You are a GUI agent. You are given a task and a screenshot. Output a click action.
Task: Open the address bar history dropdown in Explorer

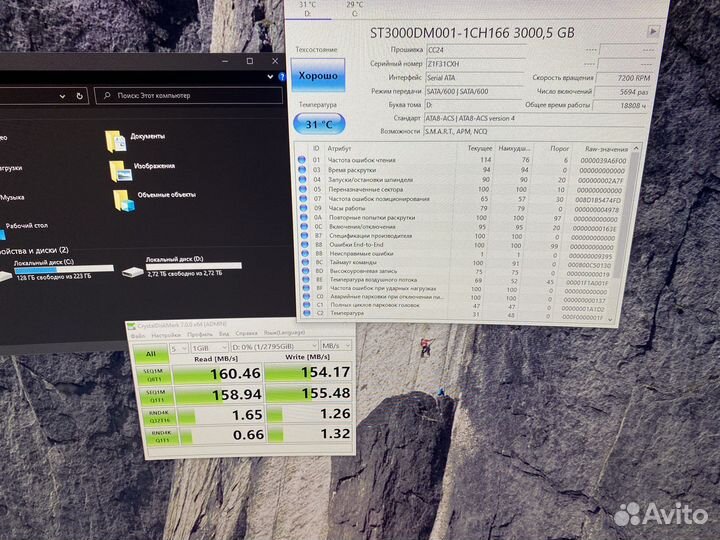coord(62,96)
